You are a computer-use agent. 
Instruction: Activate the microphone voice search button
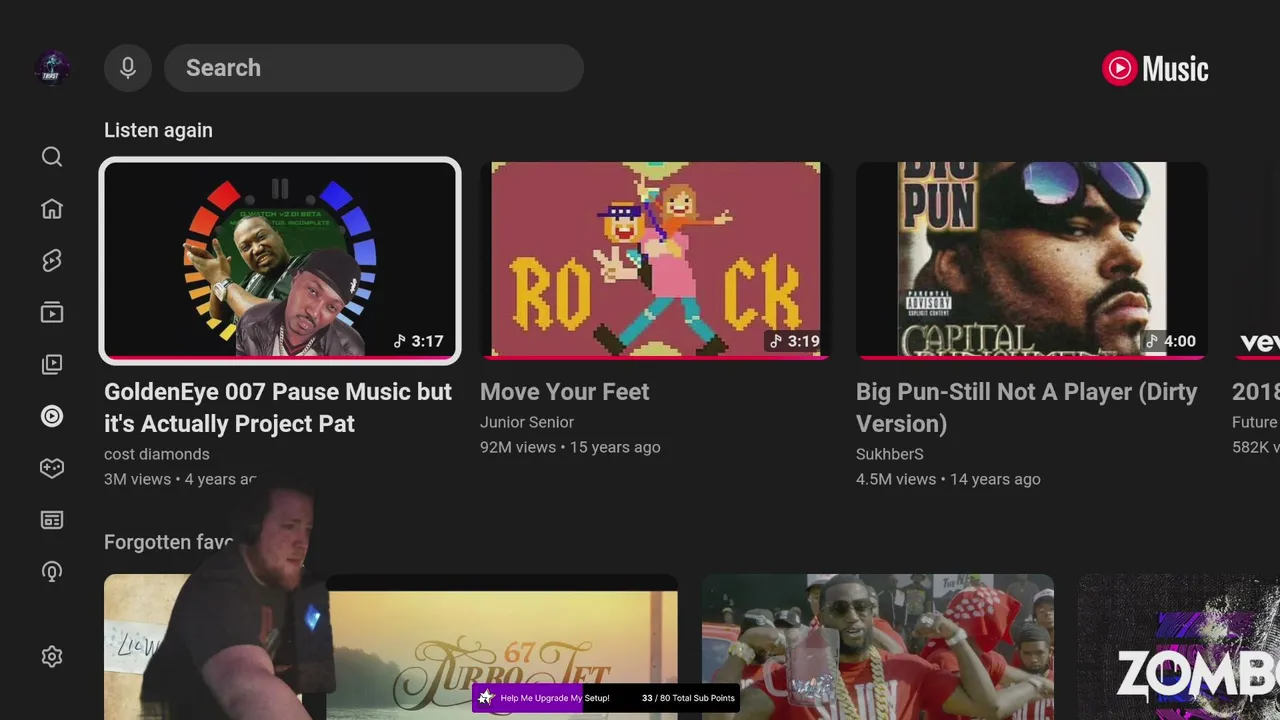tap(128, 68)
